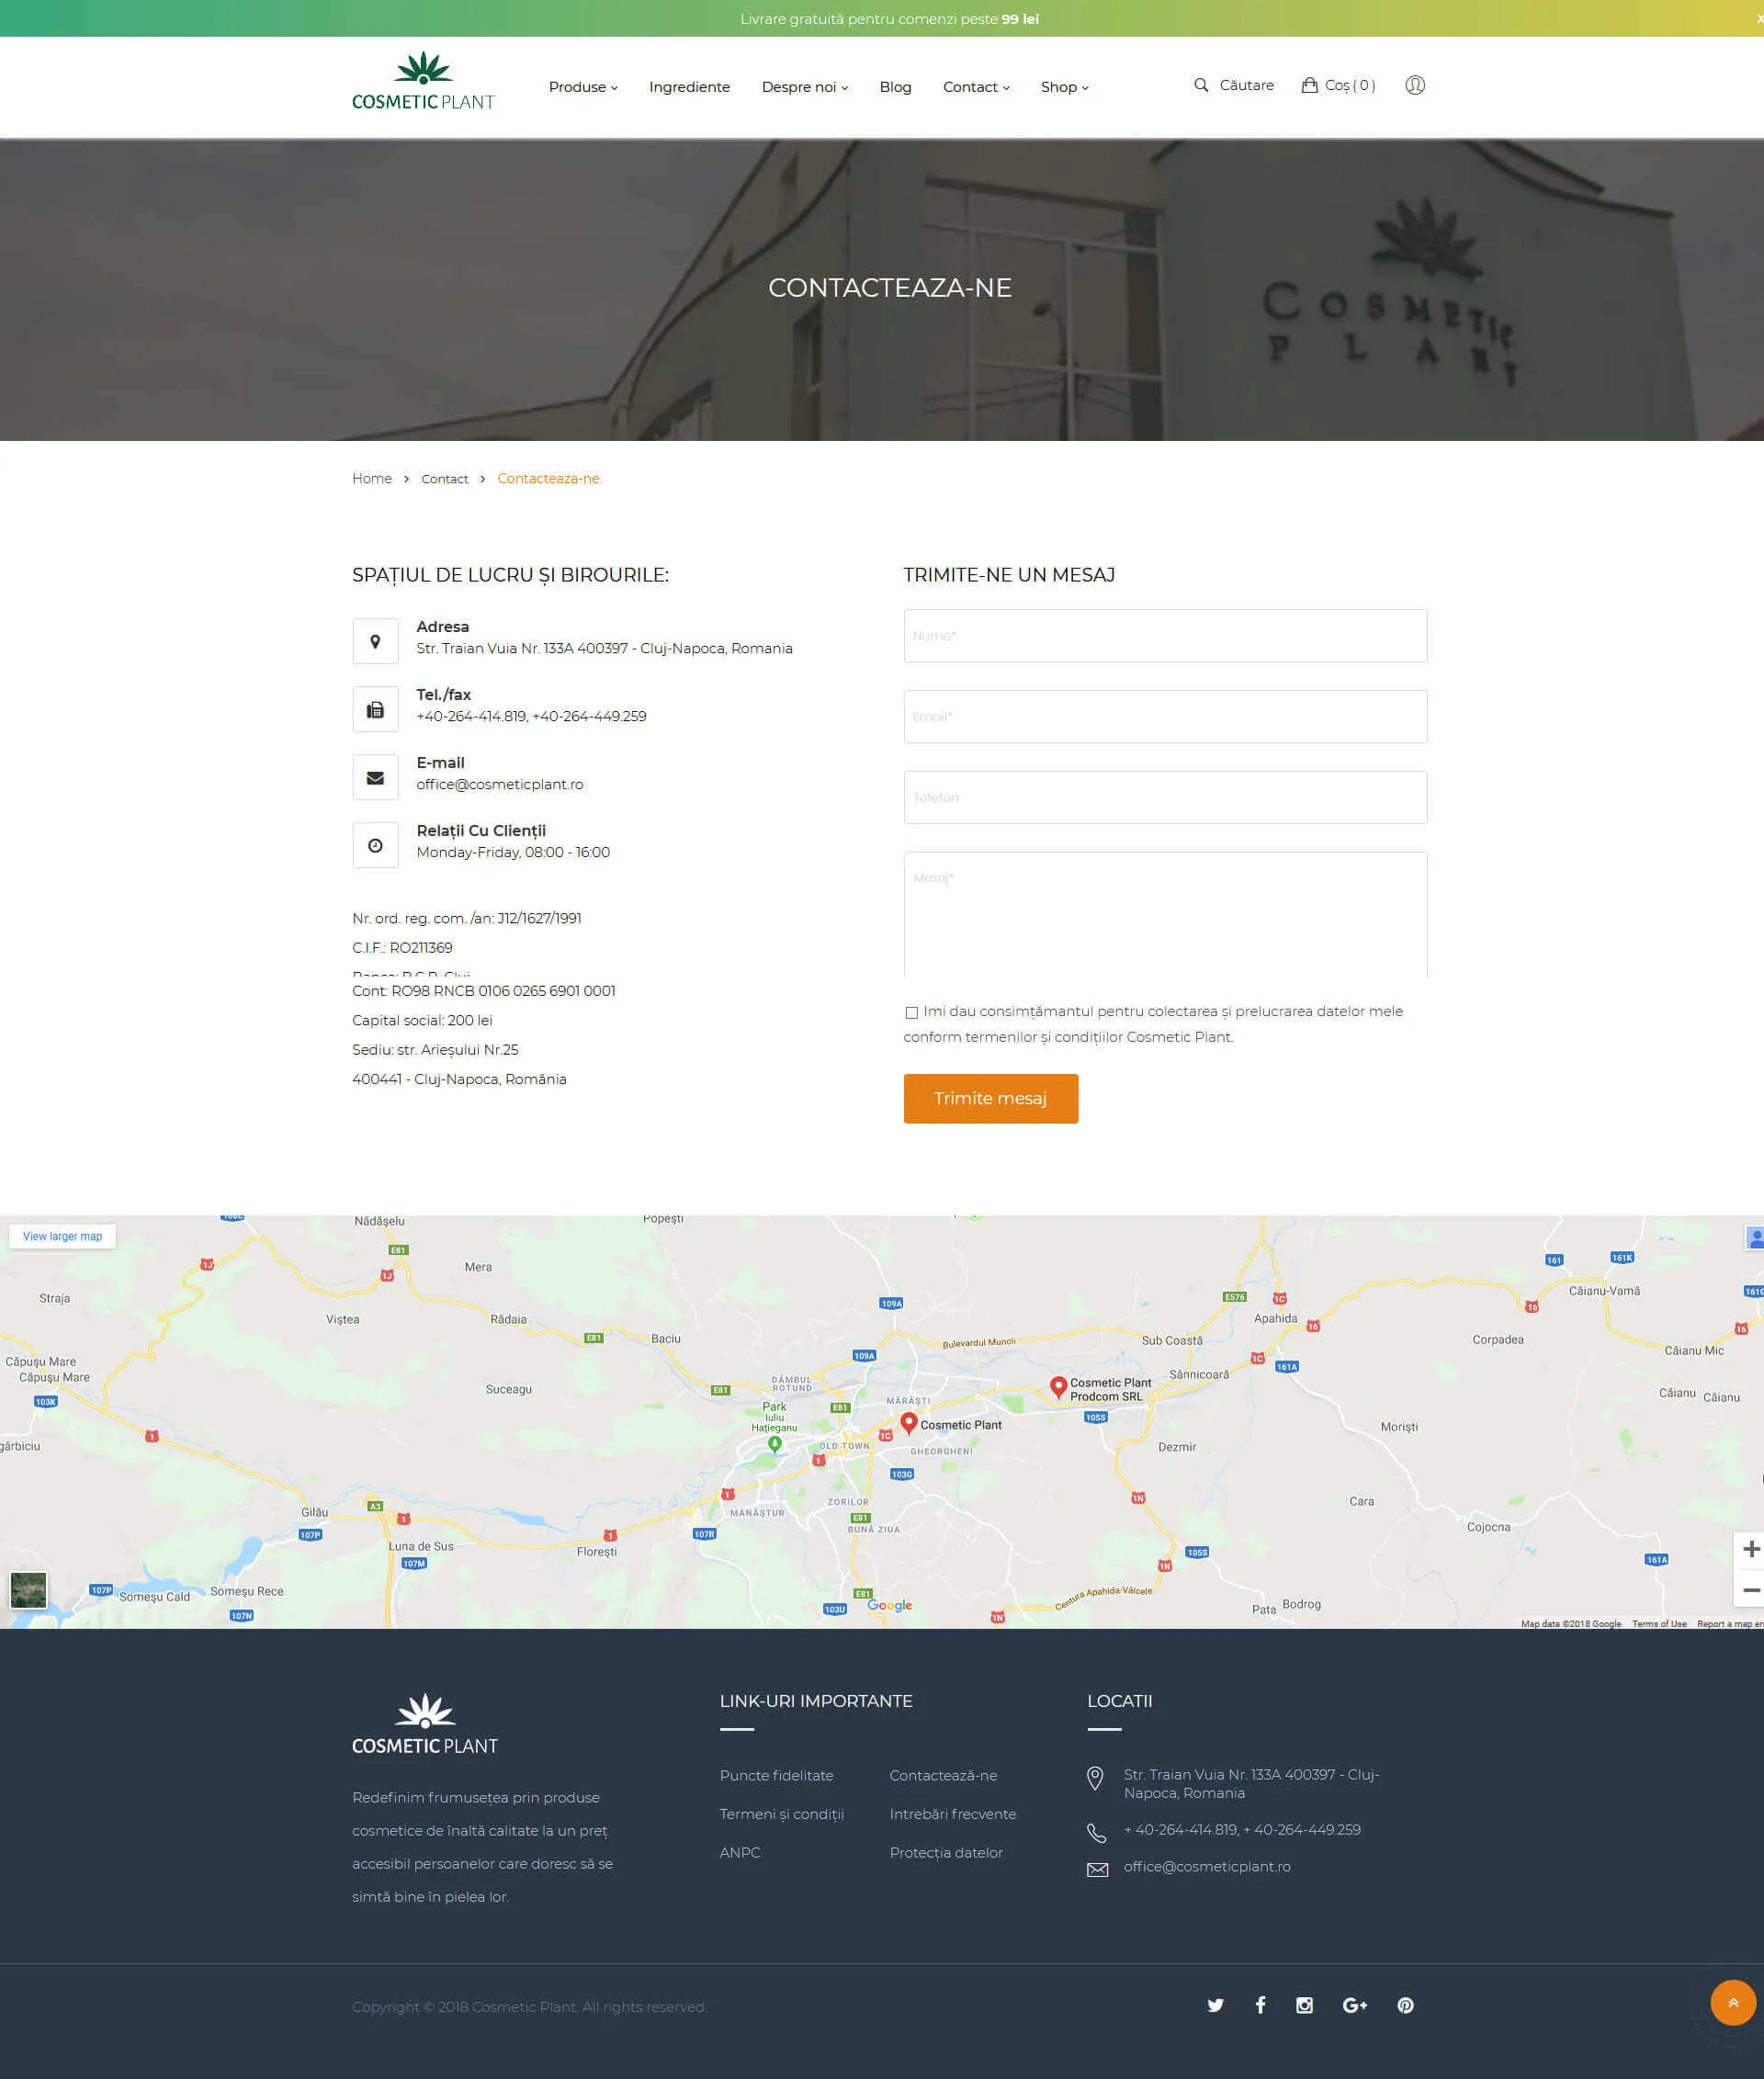Tick the data consent checkbox
Viewport: 1764px width, 2079px height.
click(911, 1012)
